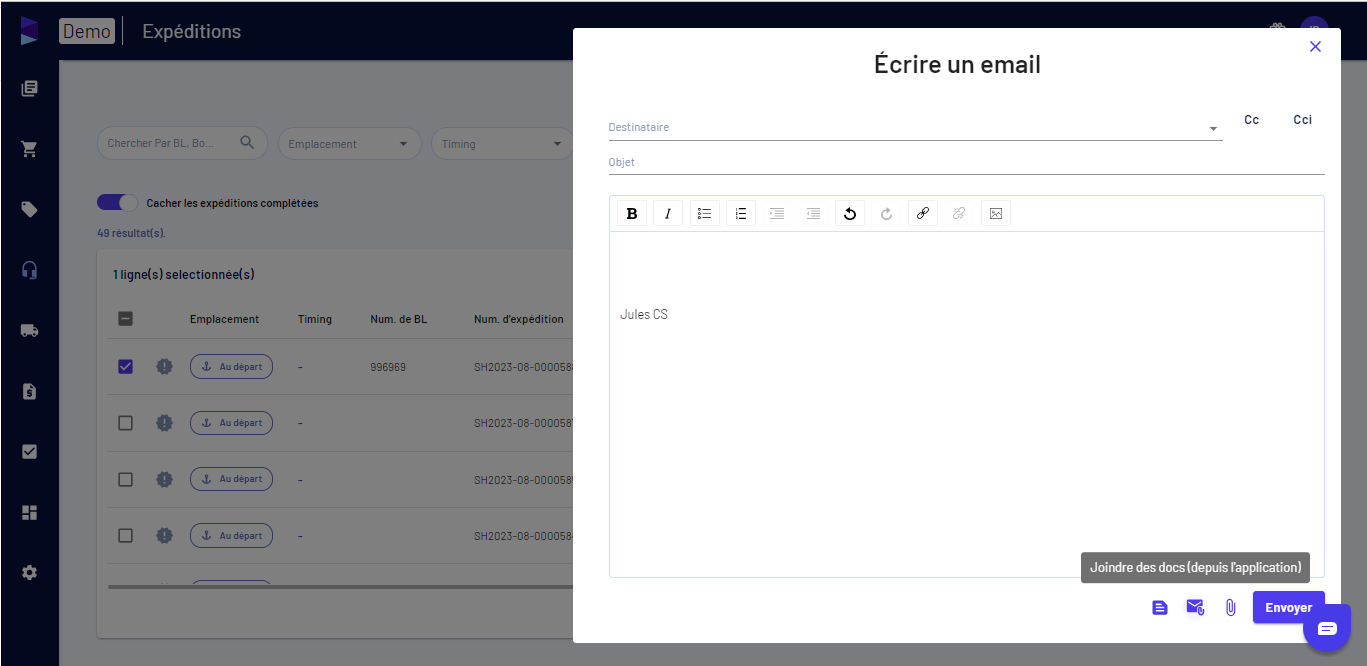Insert a hyperlink in the email body
Image resolution: width=1367 pixels, height=666 pixels.
(x=923, y=213)
